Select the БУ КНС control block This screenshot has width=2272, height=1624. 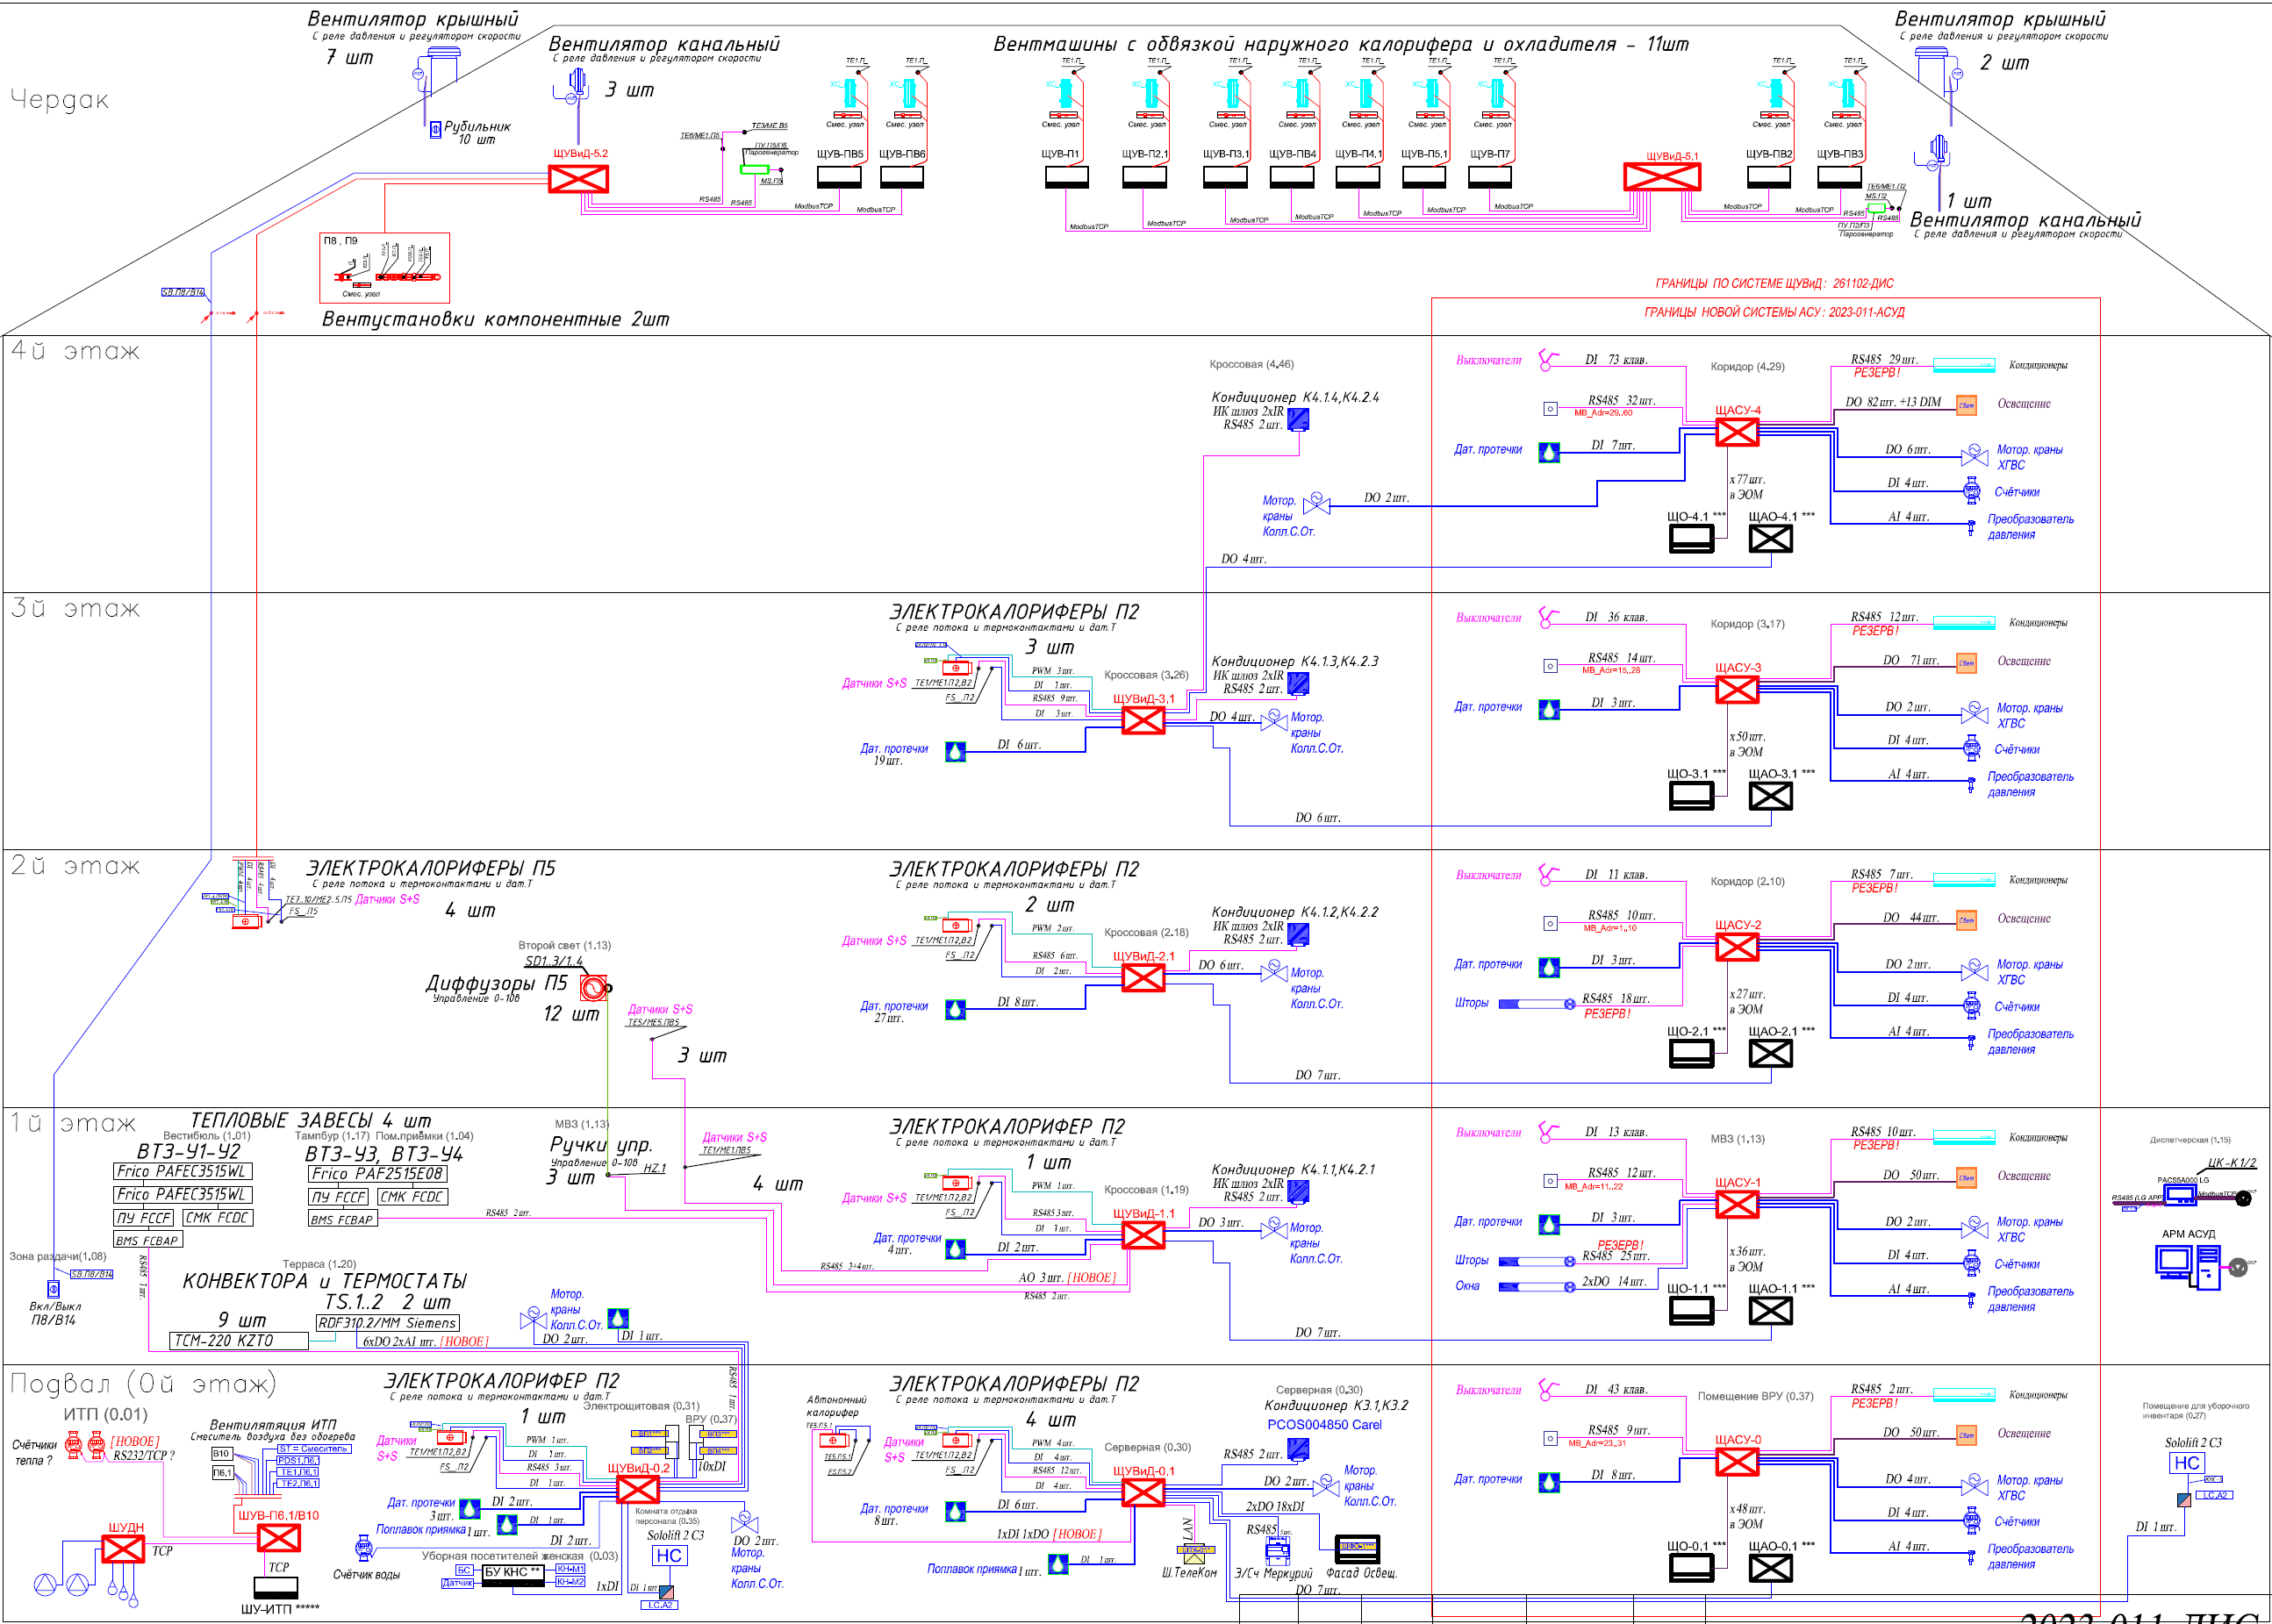pyautogui.click(x=513, y=1573)
